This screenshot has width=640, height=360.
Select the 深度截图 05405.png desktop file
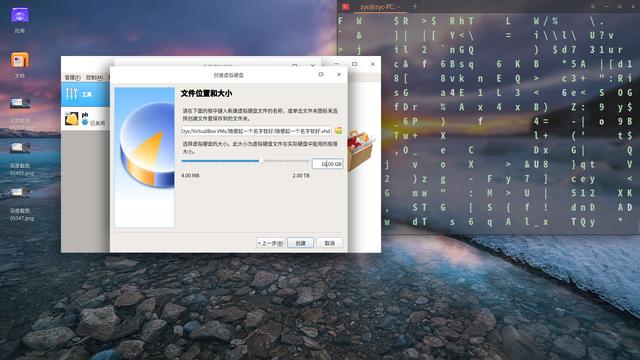coord(21,159)
